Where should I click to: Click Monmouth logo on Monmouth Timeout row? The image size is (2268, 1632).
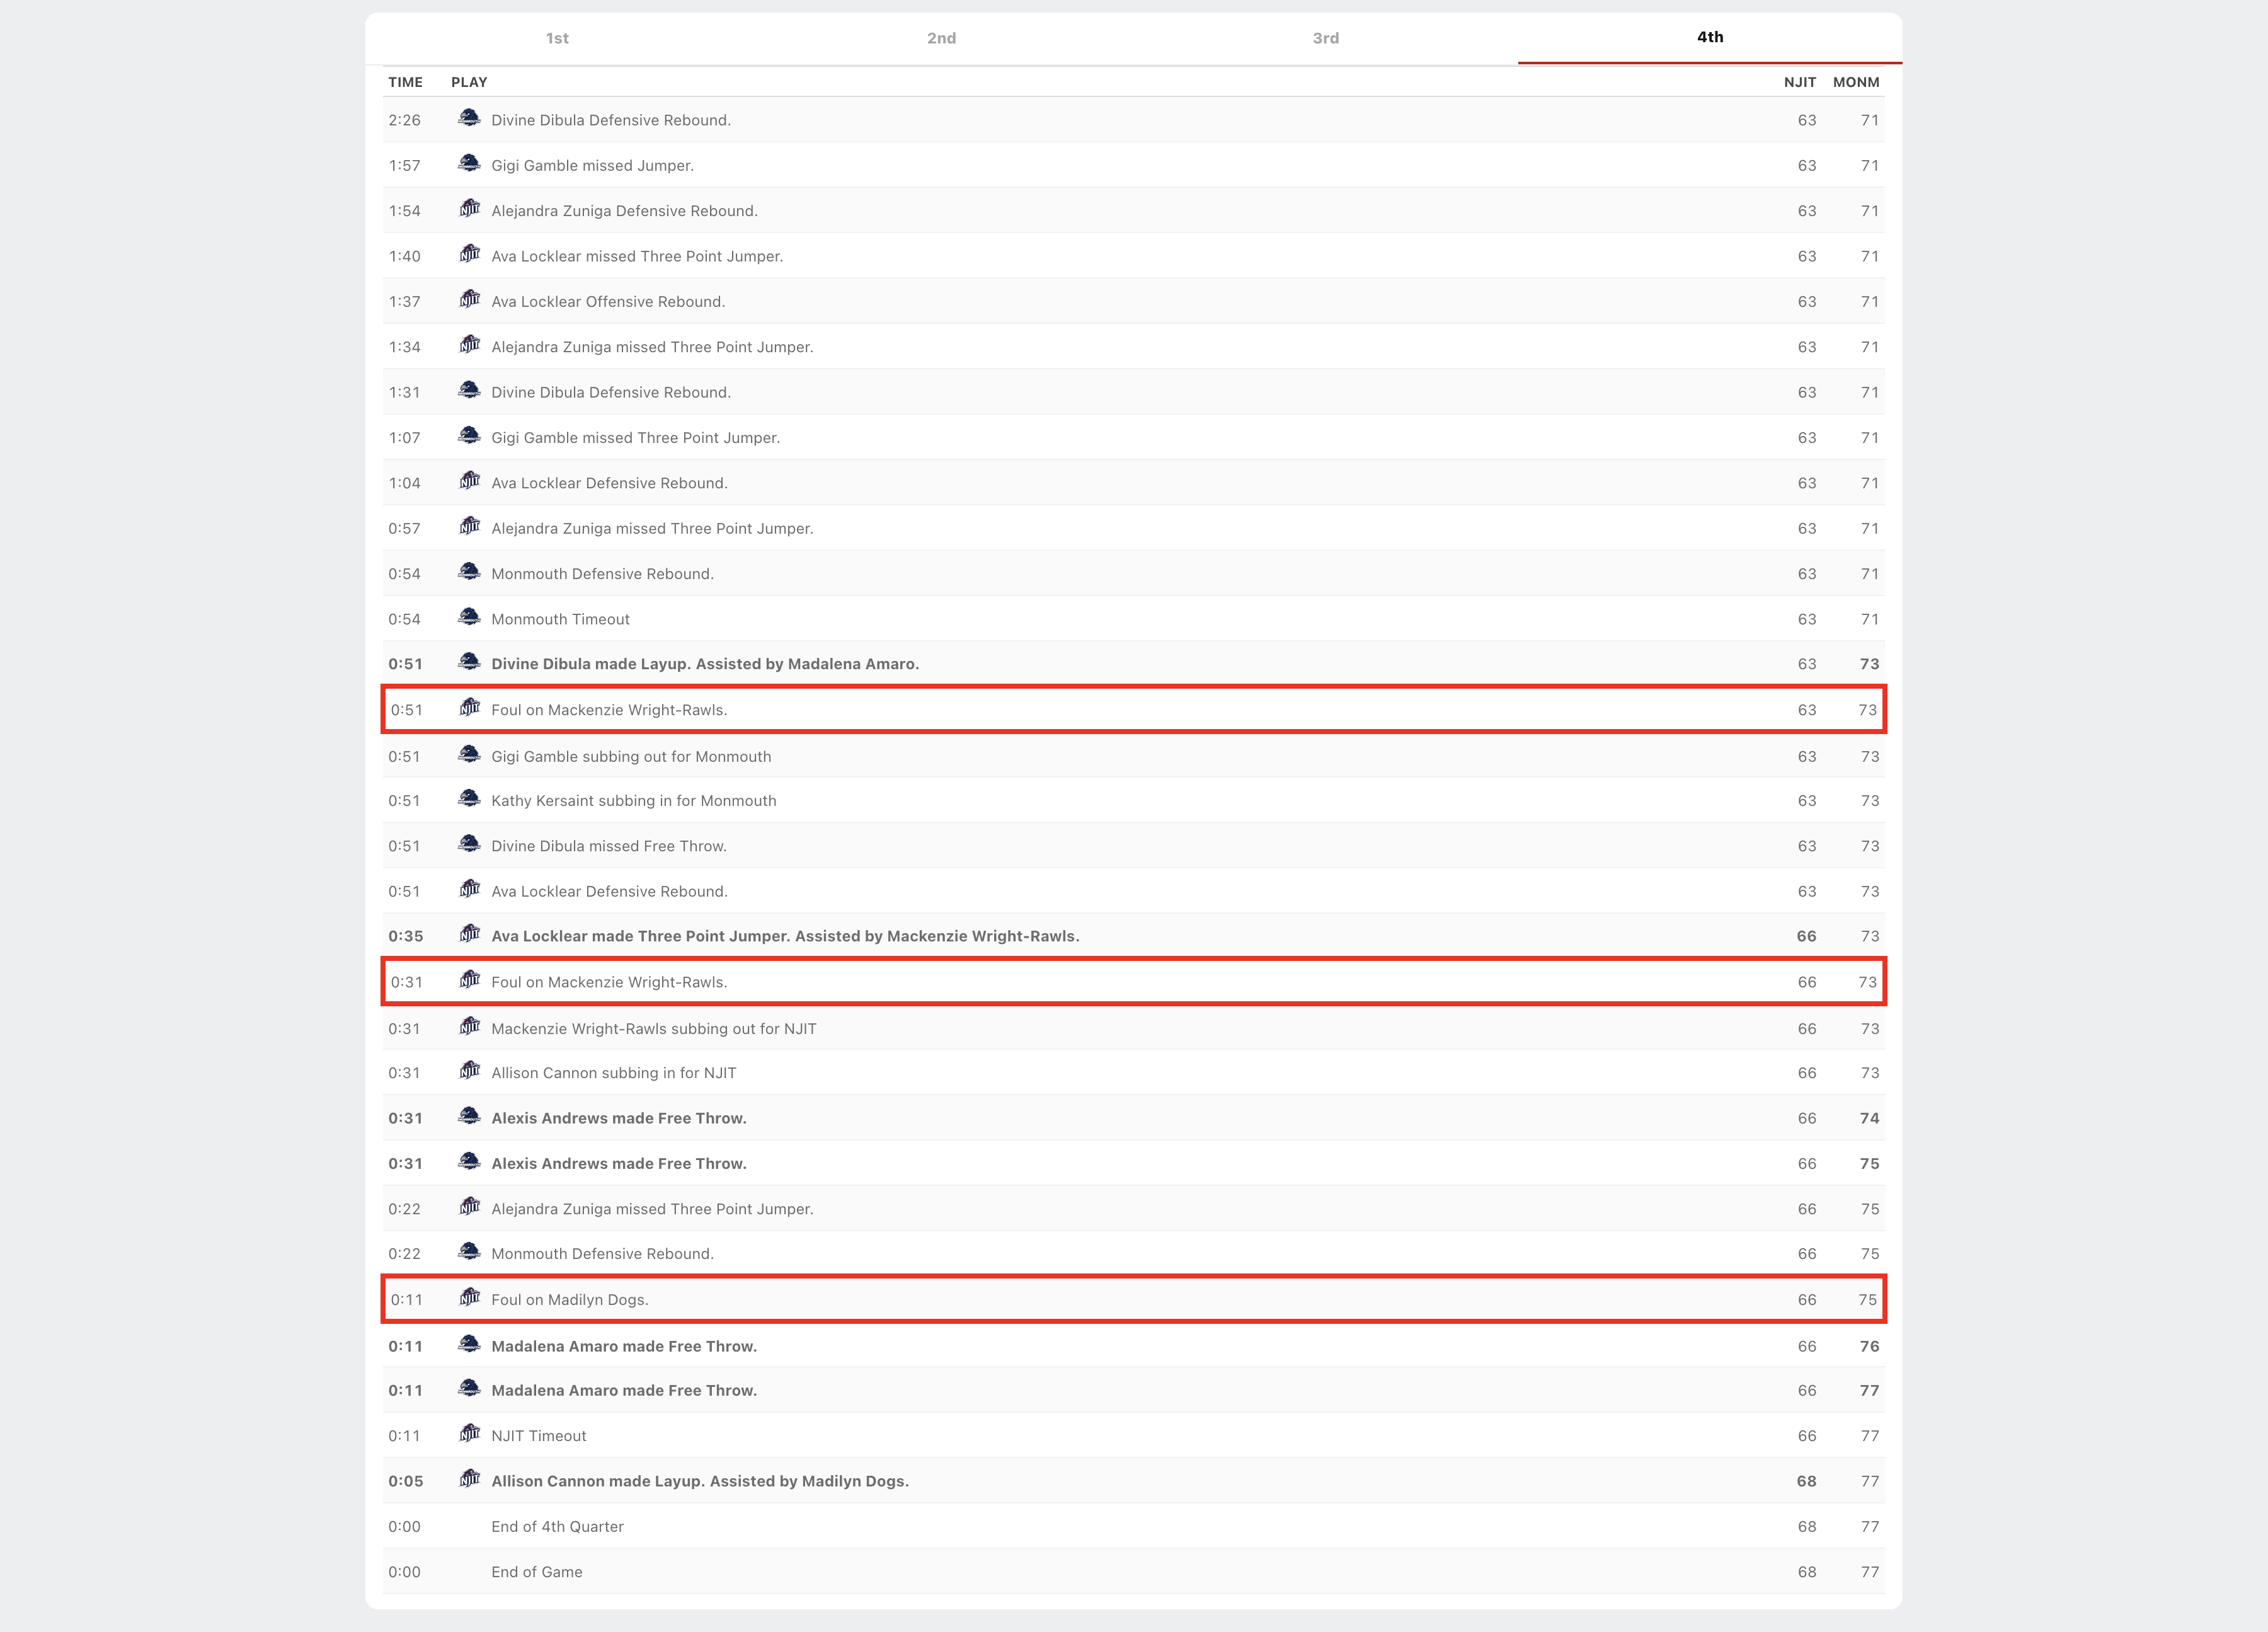coord(469,617)
